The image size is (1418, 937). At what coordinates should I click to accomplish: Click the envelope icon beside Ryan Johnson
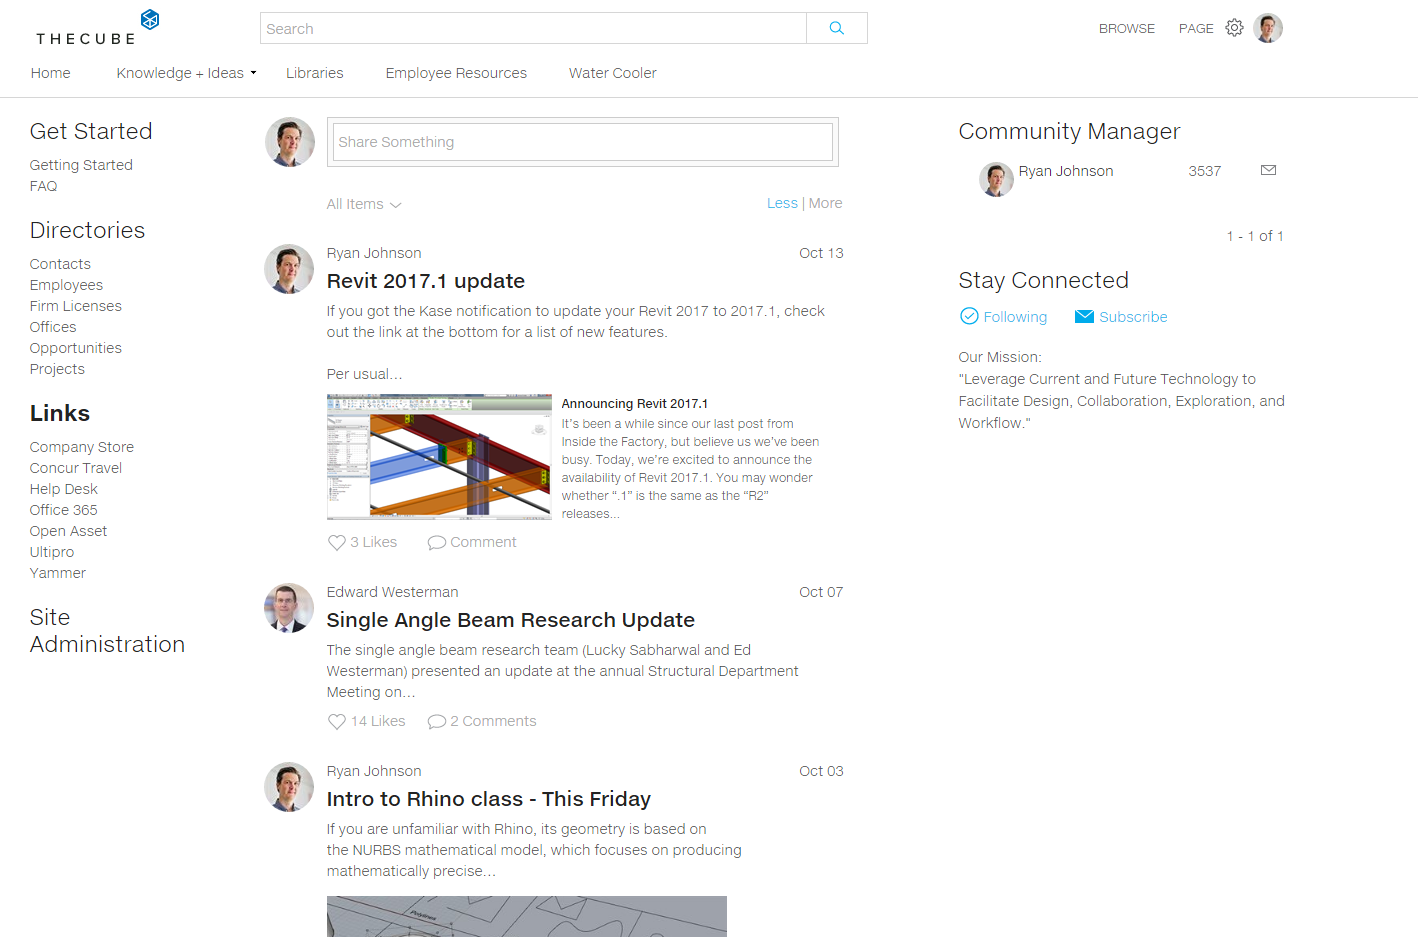[1268, 170]
